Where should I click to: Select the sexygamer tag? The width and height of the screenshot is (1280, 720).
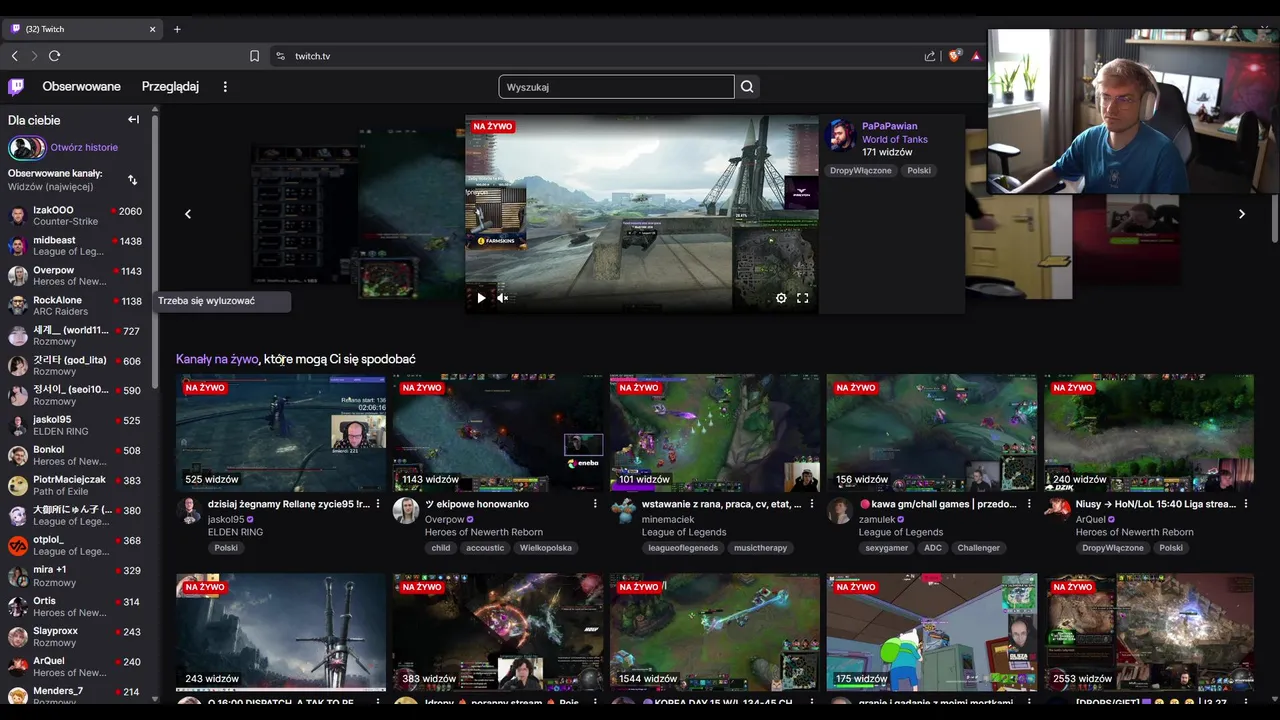click(x=886, y=548)
